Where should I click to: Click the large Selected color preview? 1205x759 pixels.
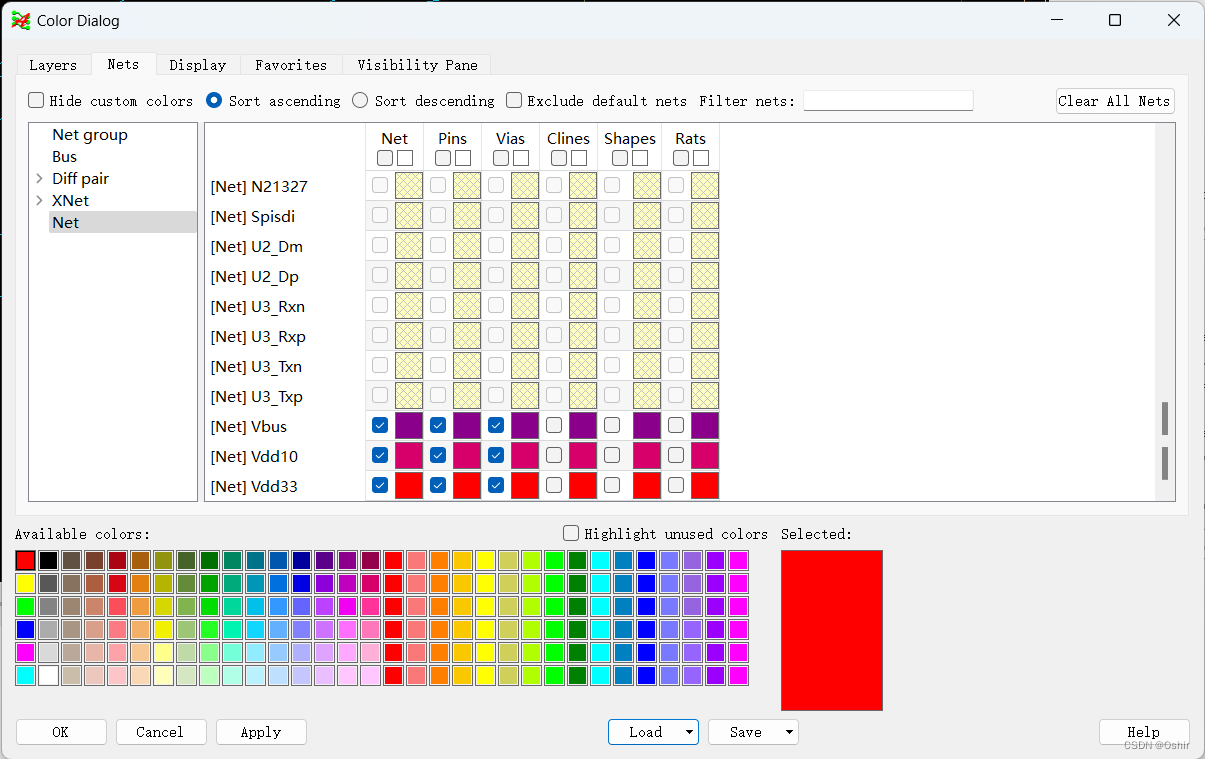pyautogui.click(x=831, y=630)
